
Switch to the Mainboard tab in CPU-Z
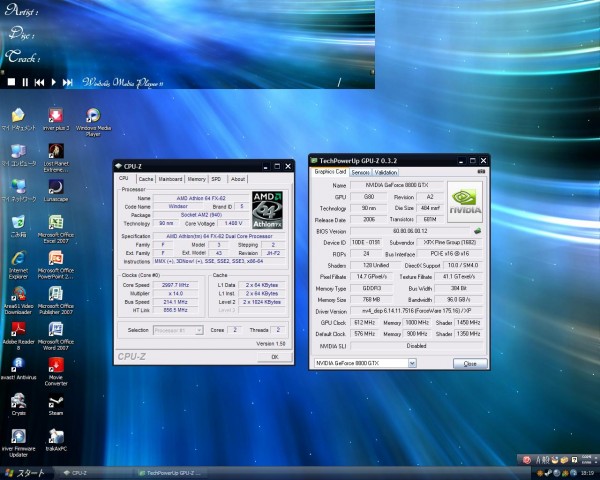pos(170,179)
